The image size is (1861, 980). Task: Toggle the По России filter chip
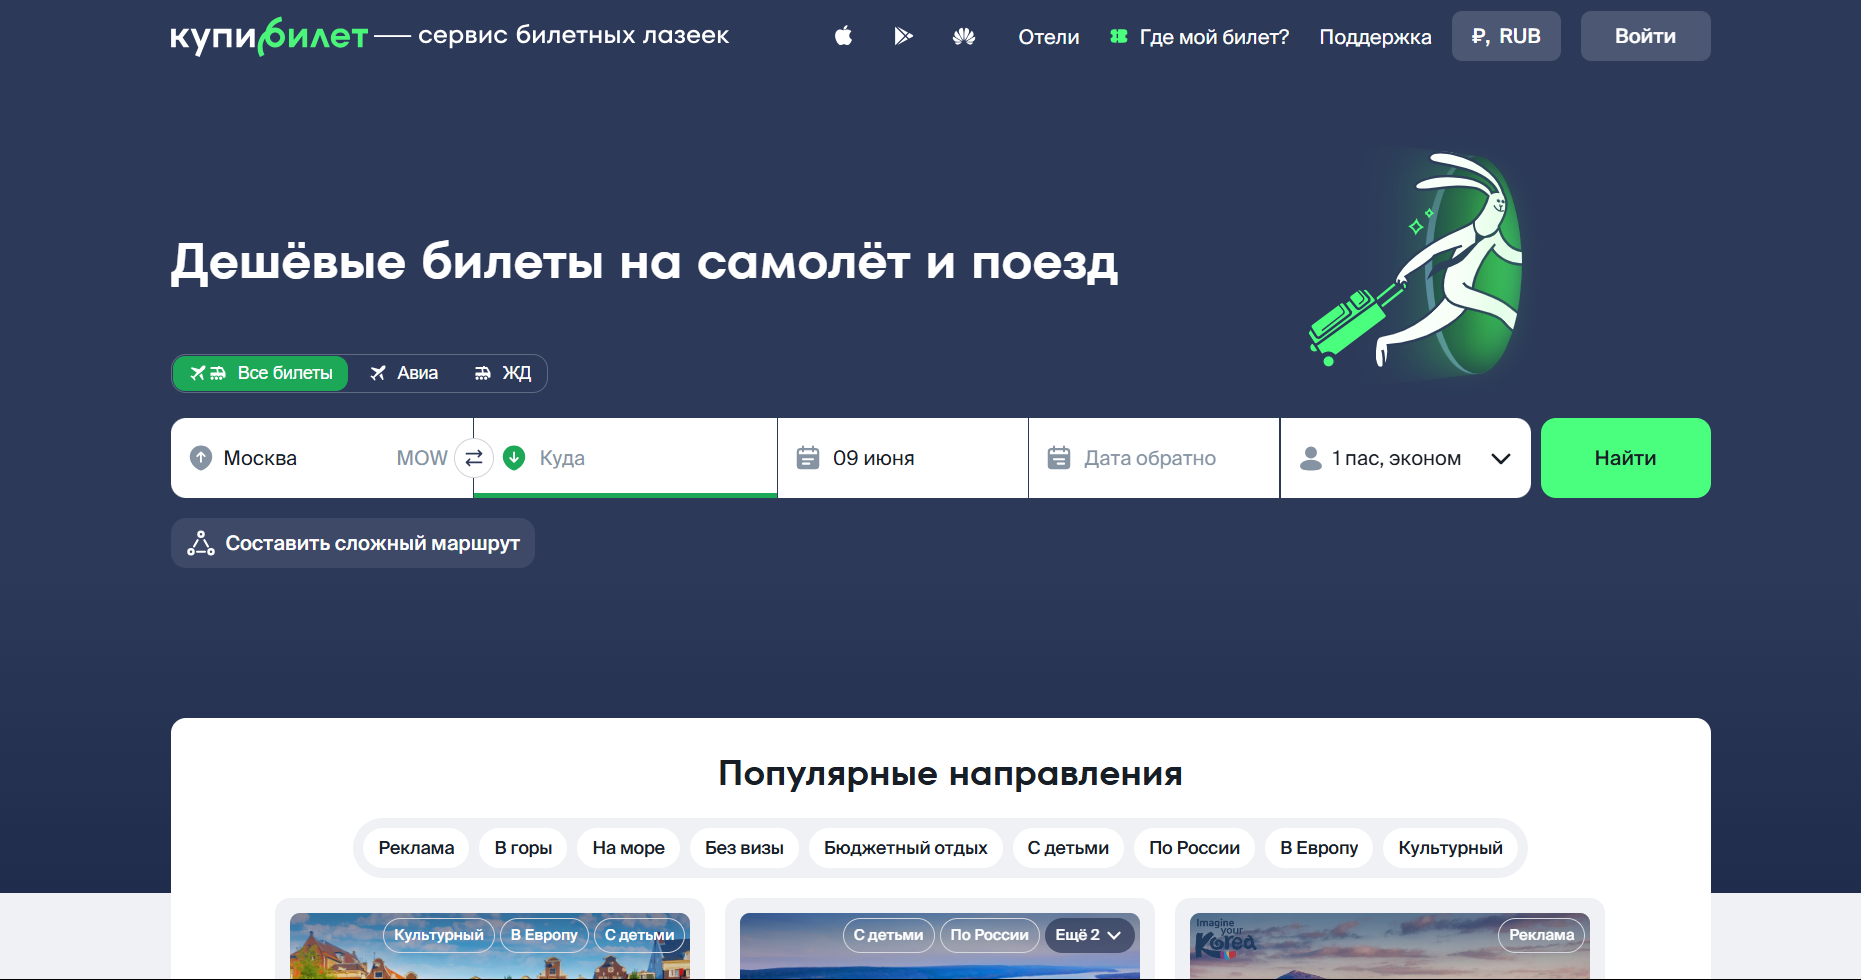[1194, 848]
